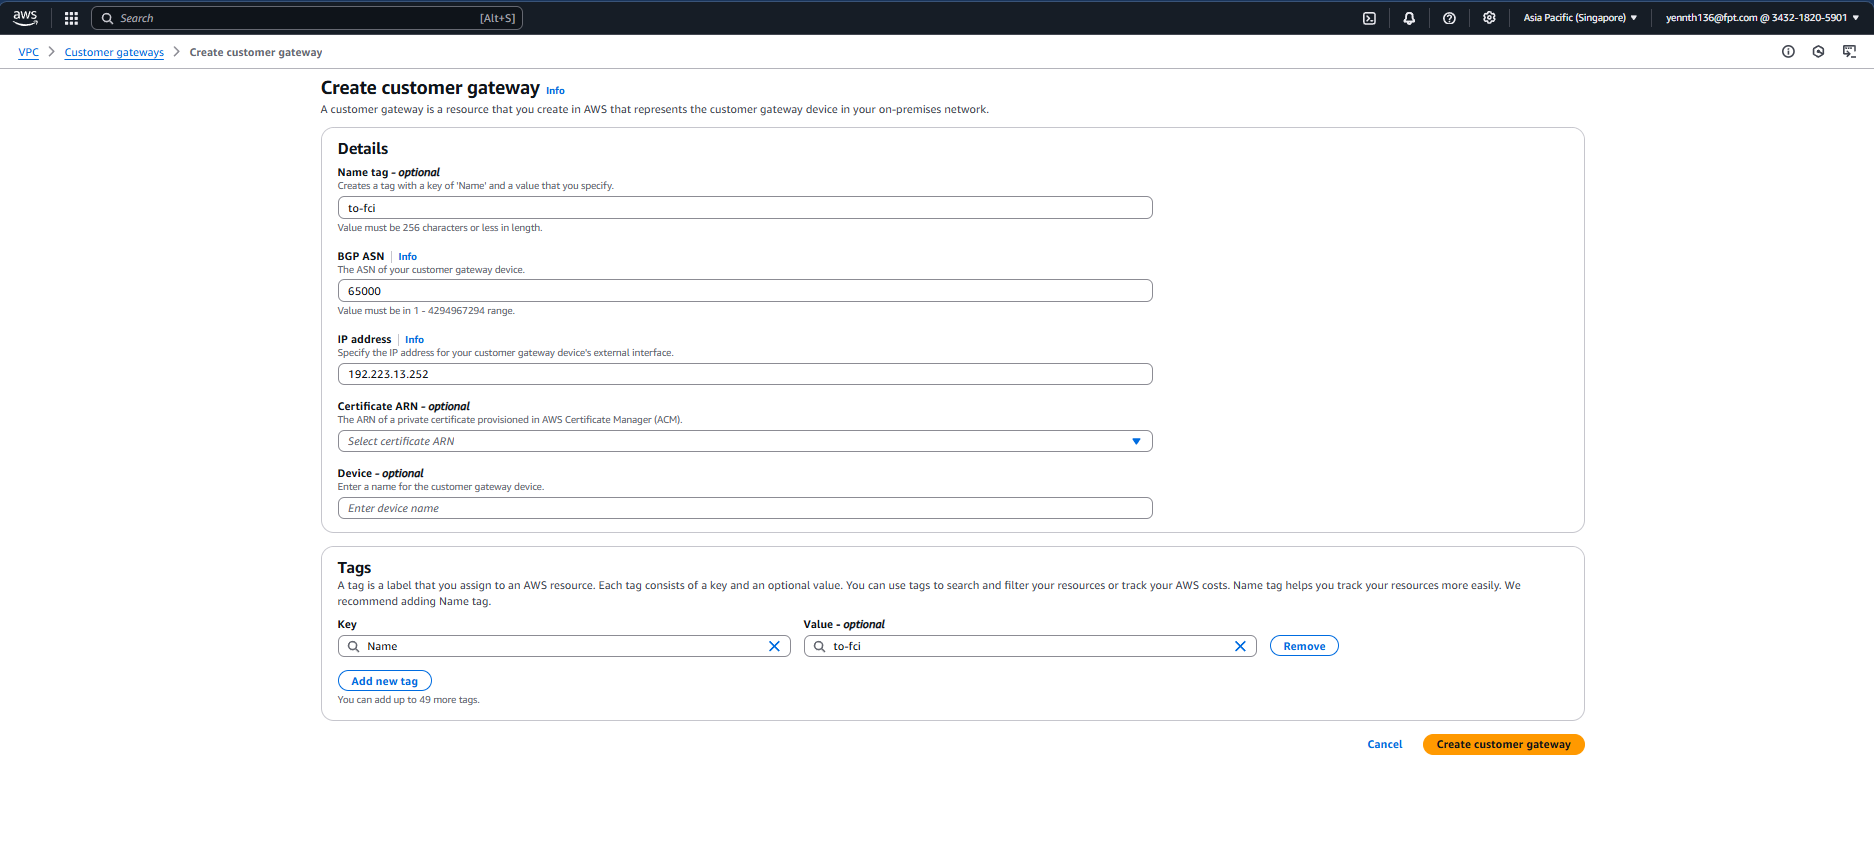
Task: Open the settings gear icon
Action: 1489,18
